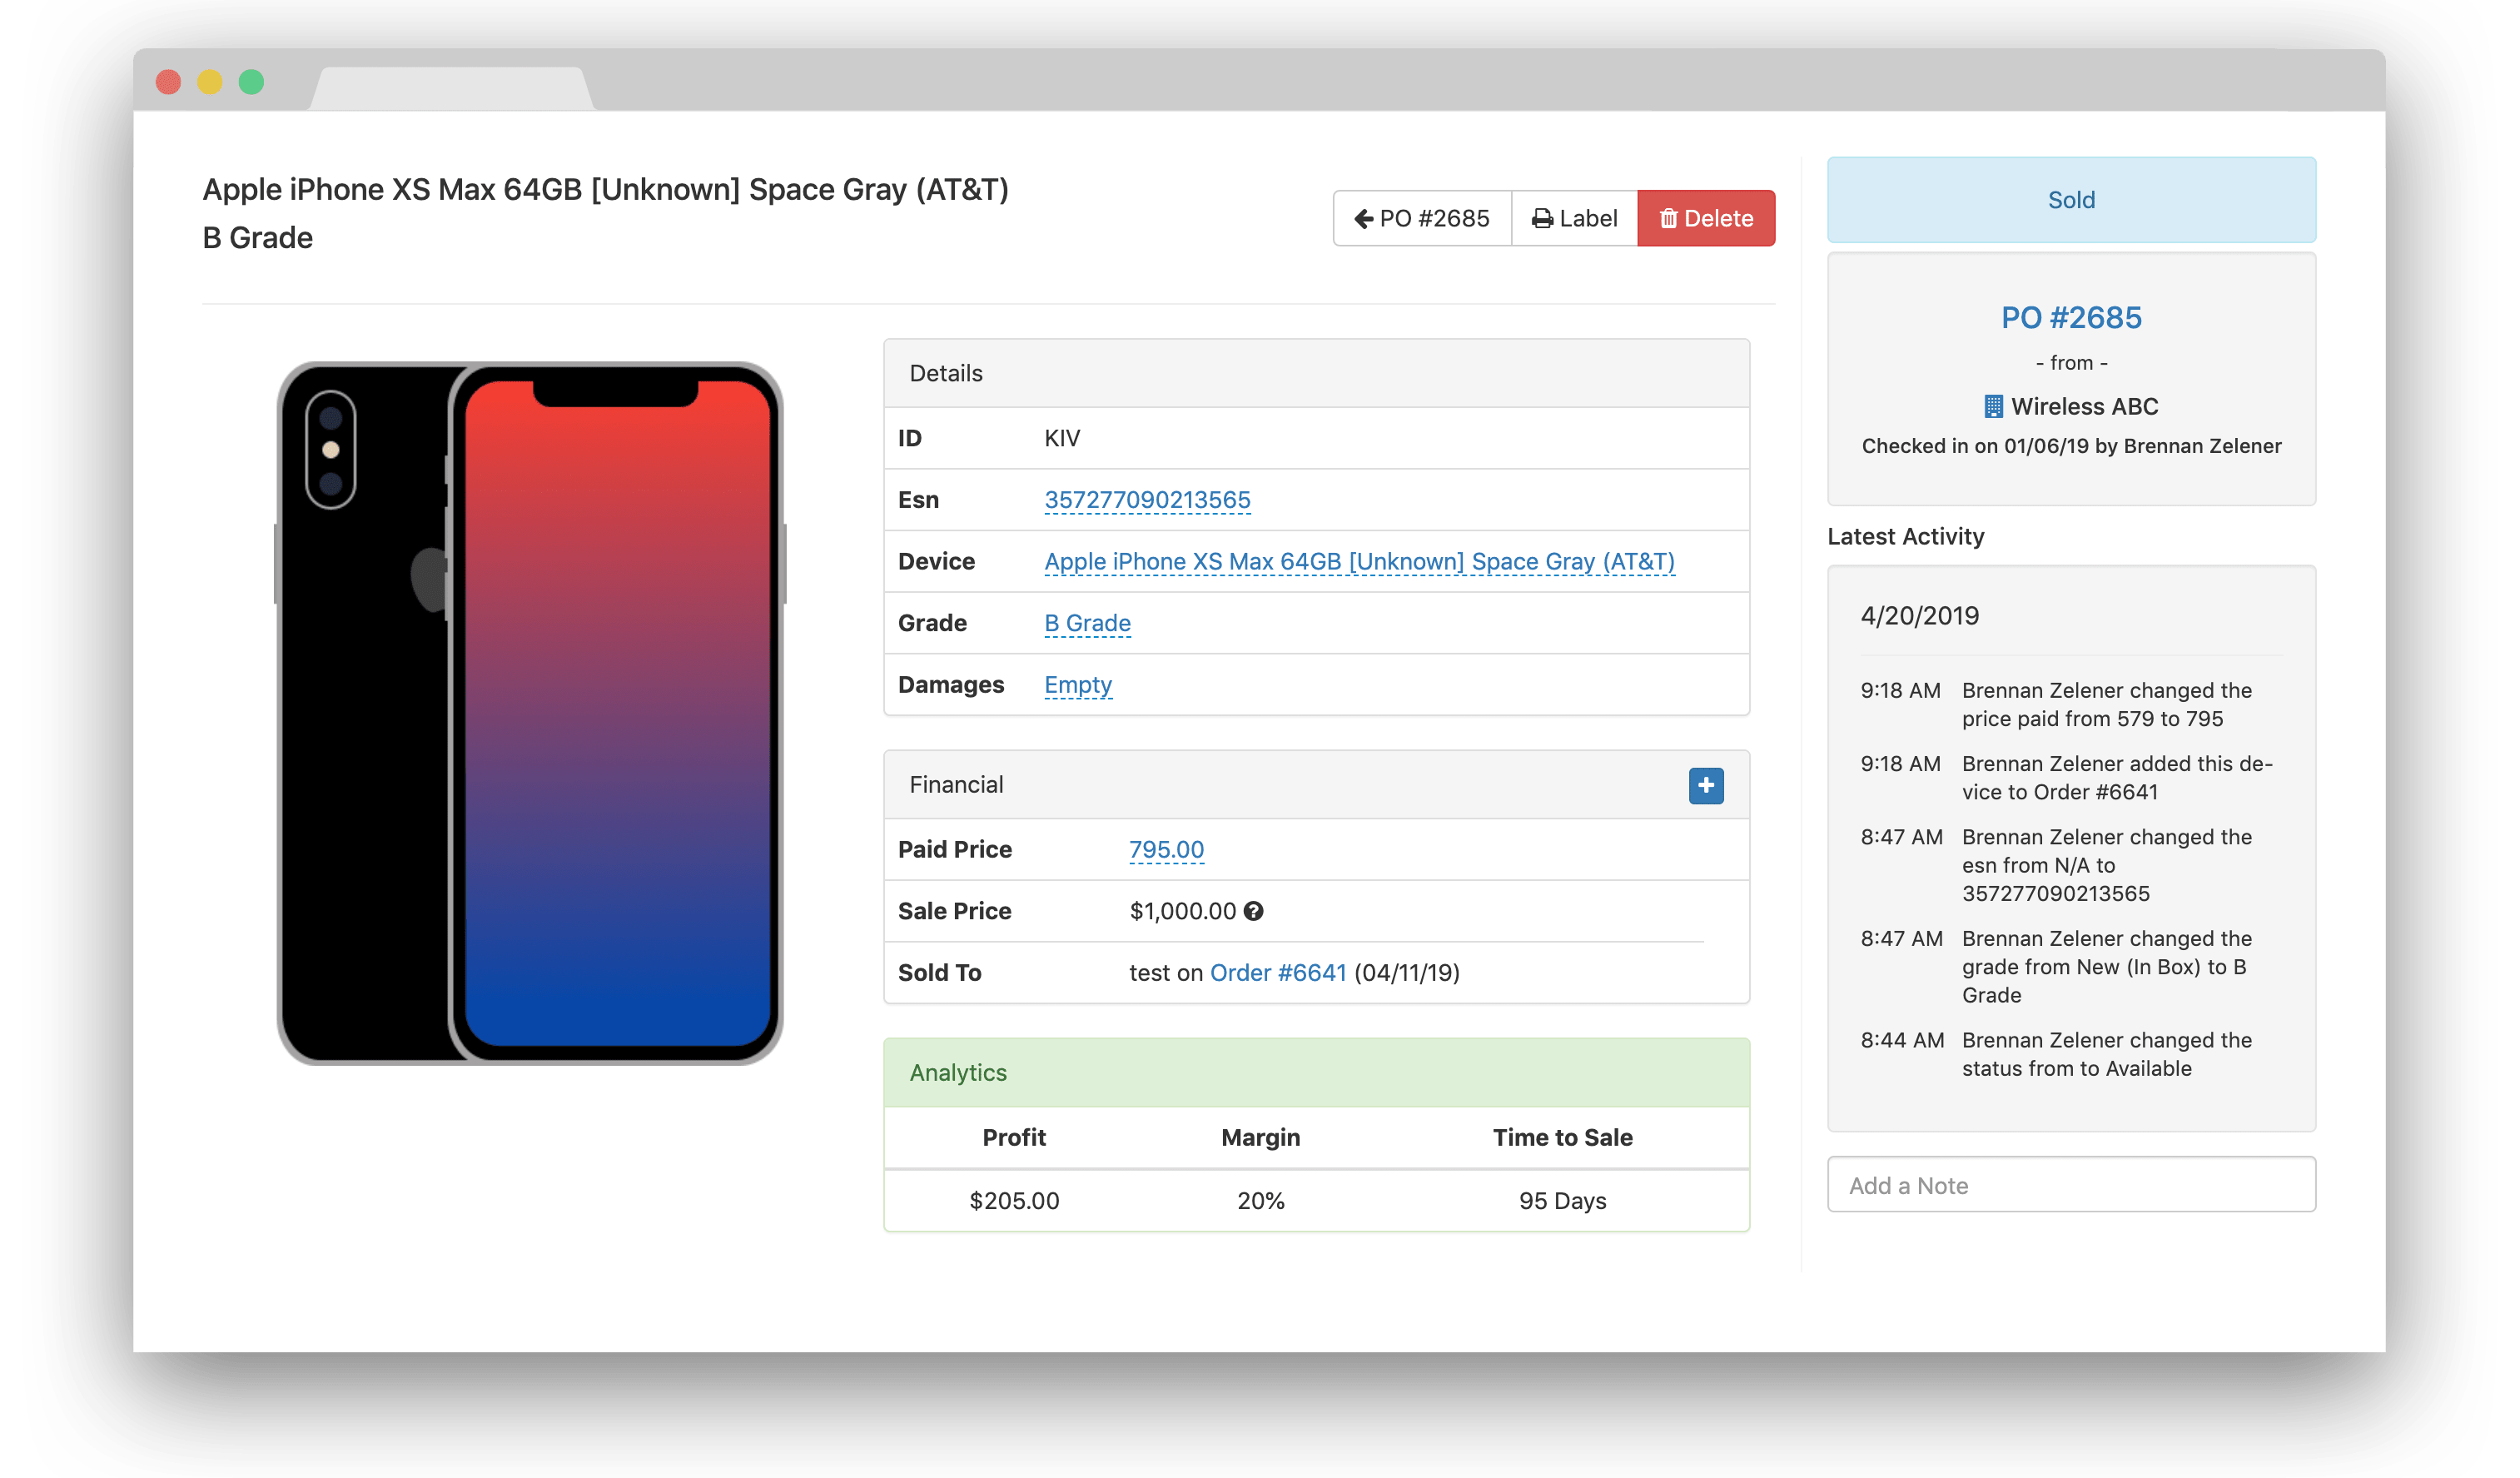The image size is (2520, 1478).
Task: Click the plus icon in Financial panel
Action: pyautogui.click(x=1706, y=785)
